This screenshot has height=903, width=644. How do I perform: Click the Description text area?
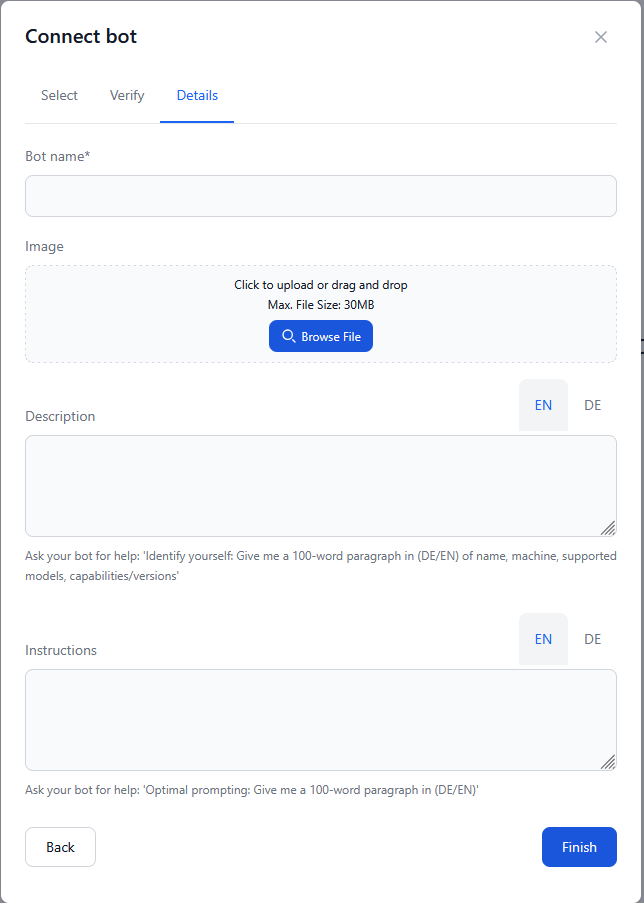(320, 485)
